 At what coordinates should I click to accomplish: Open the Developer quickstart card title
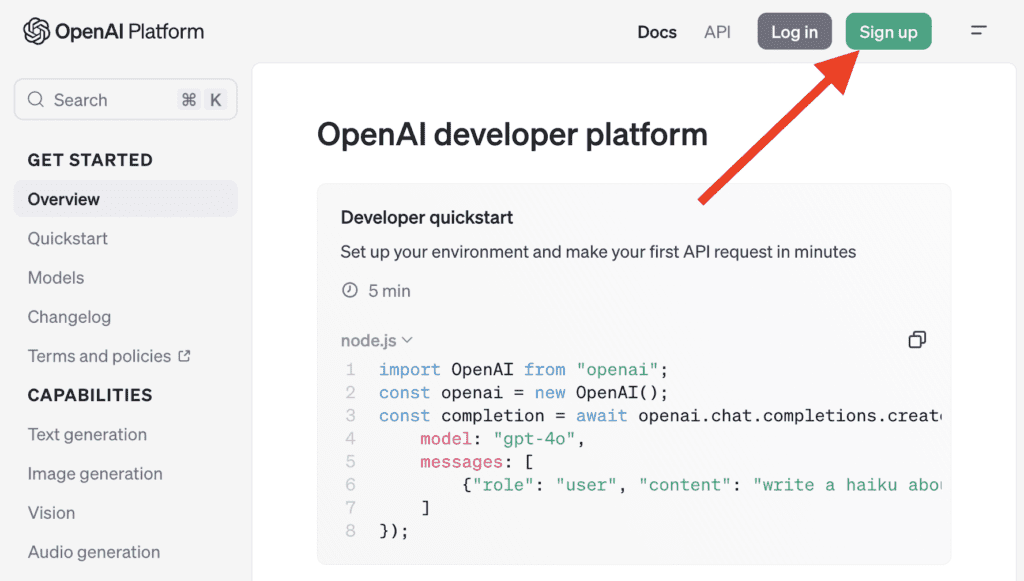coord(426,217)
